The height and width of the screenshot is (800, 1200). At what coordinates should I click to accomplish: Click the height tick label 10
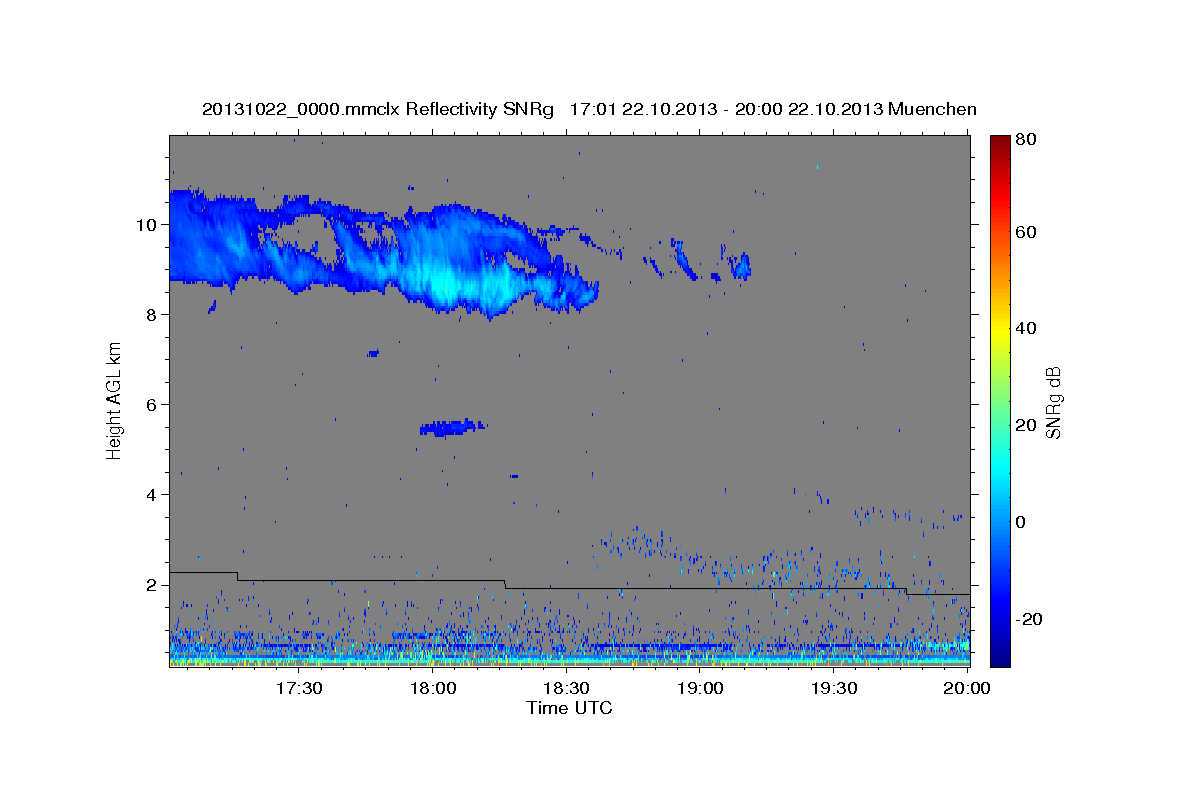(x=148, y=225)
